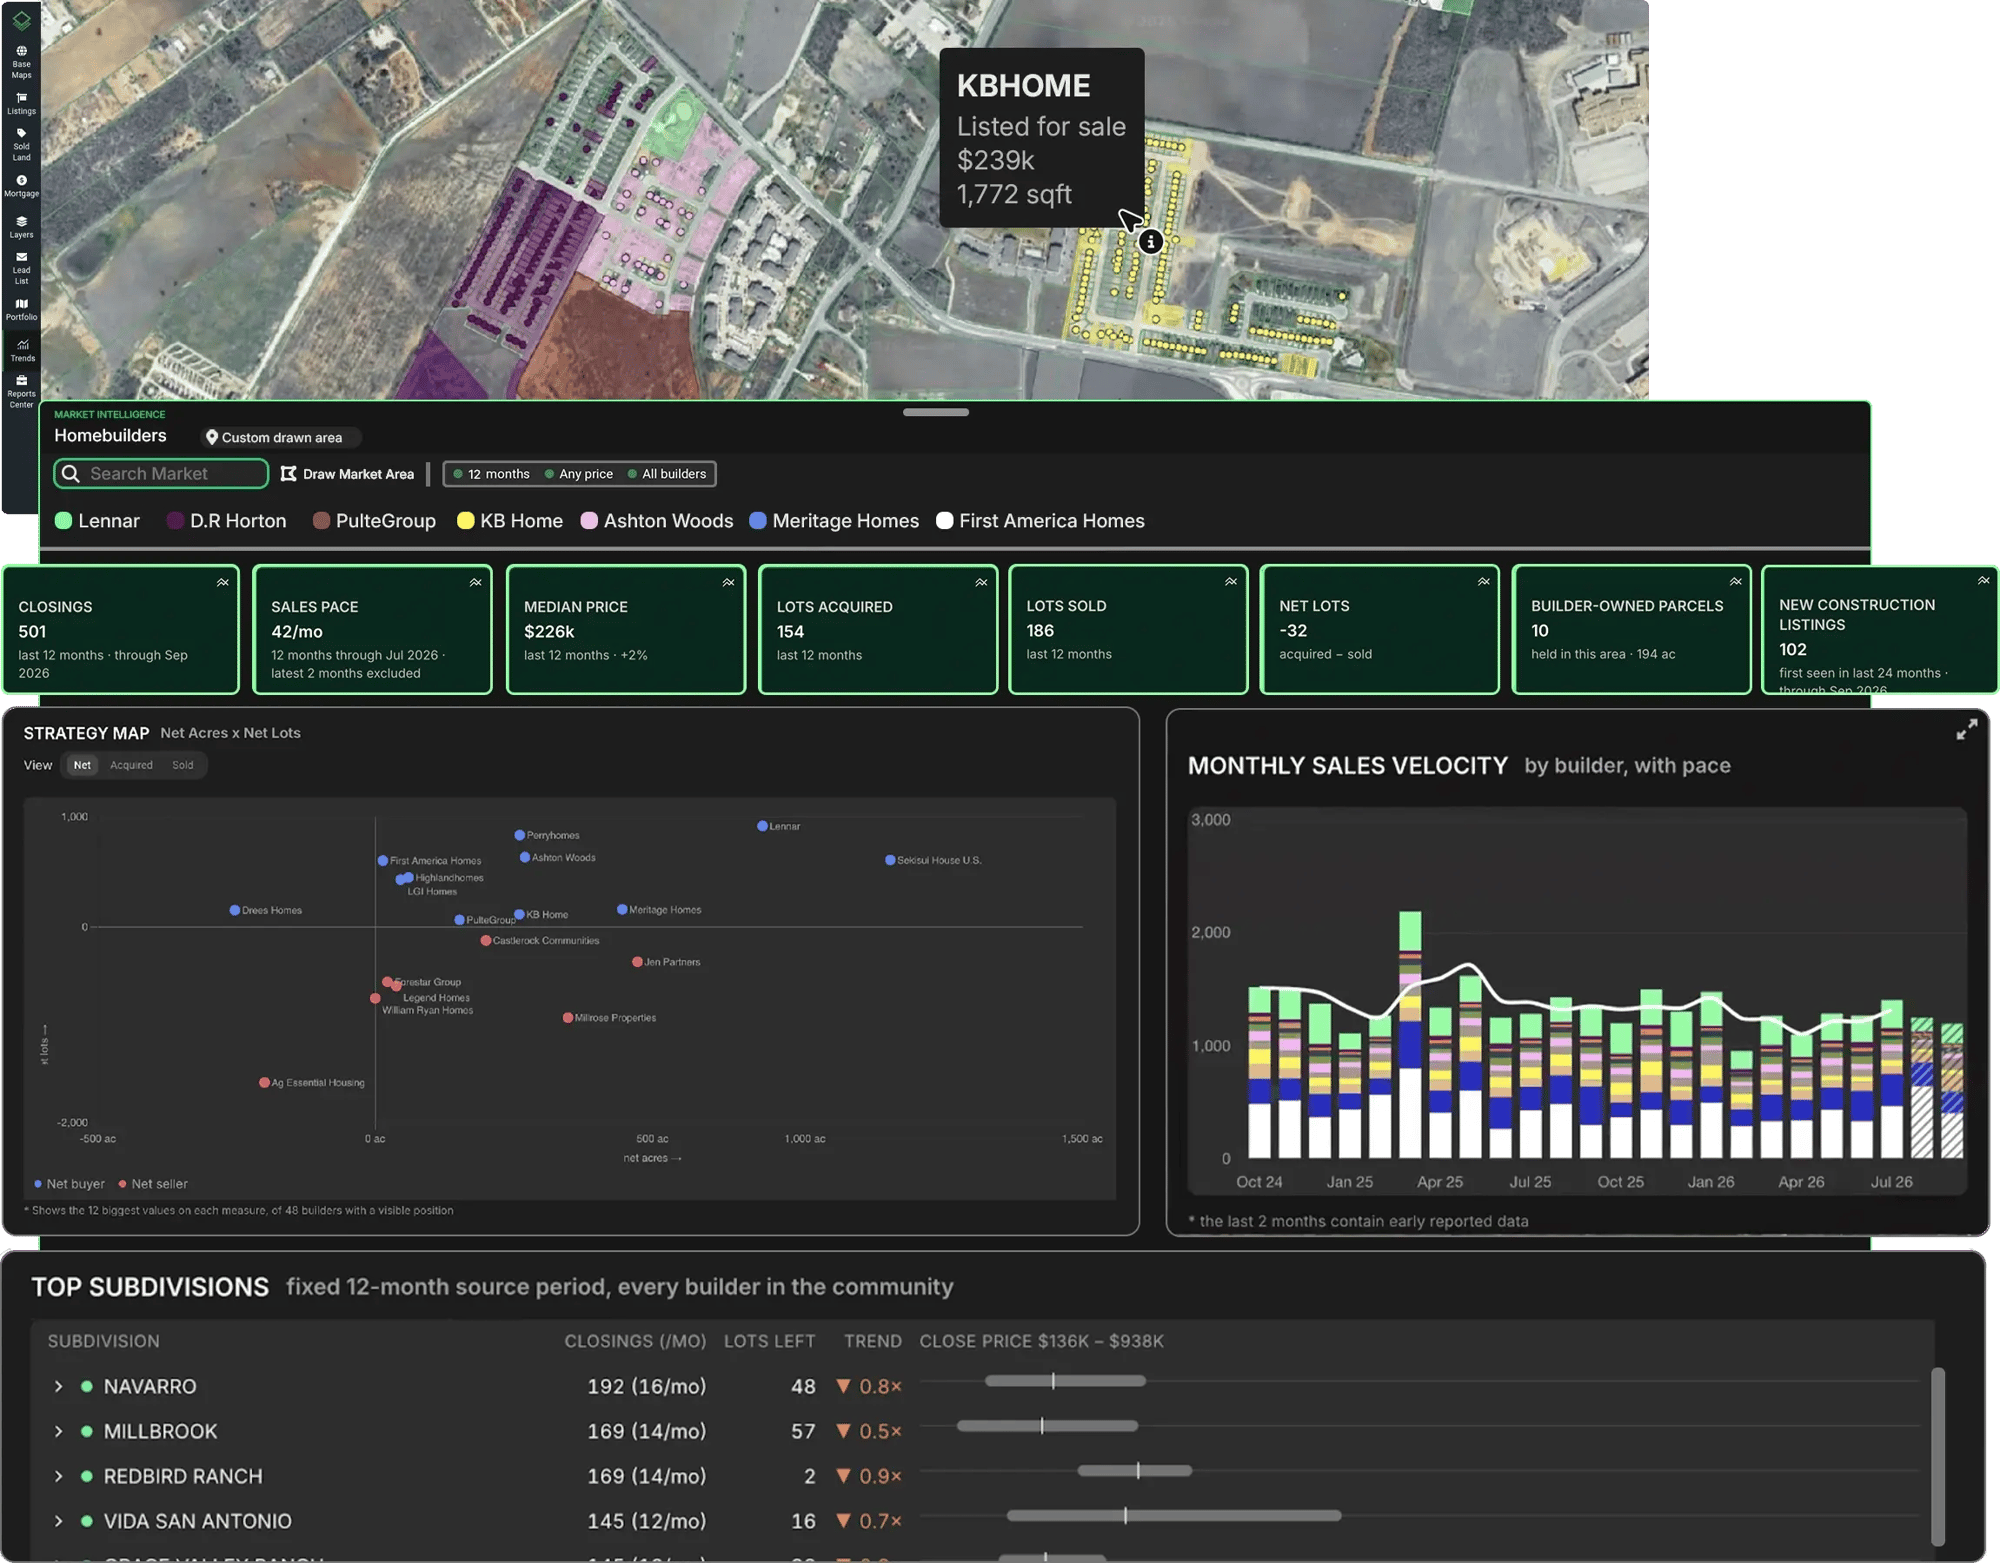Viewport: 2000px width, 1563px height.
Task: Open the 12 months filter
Action: coord(491,474)
